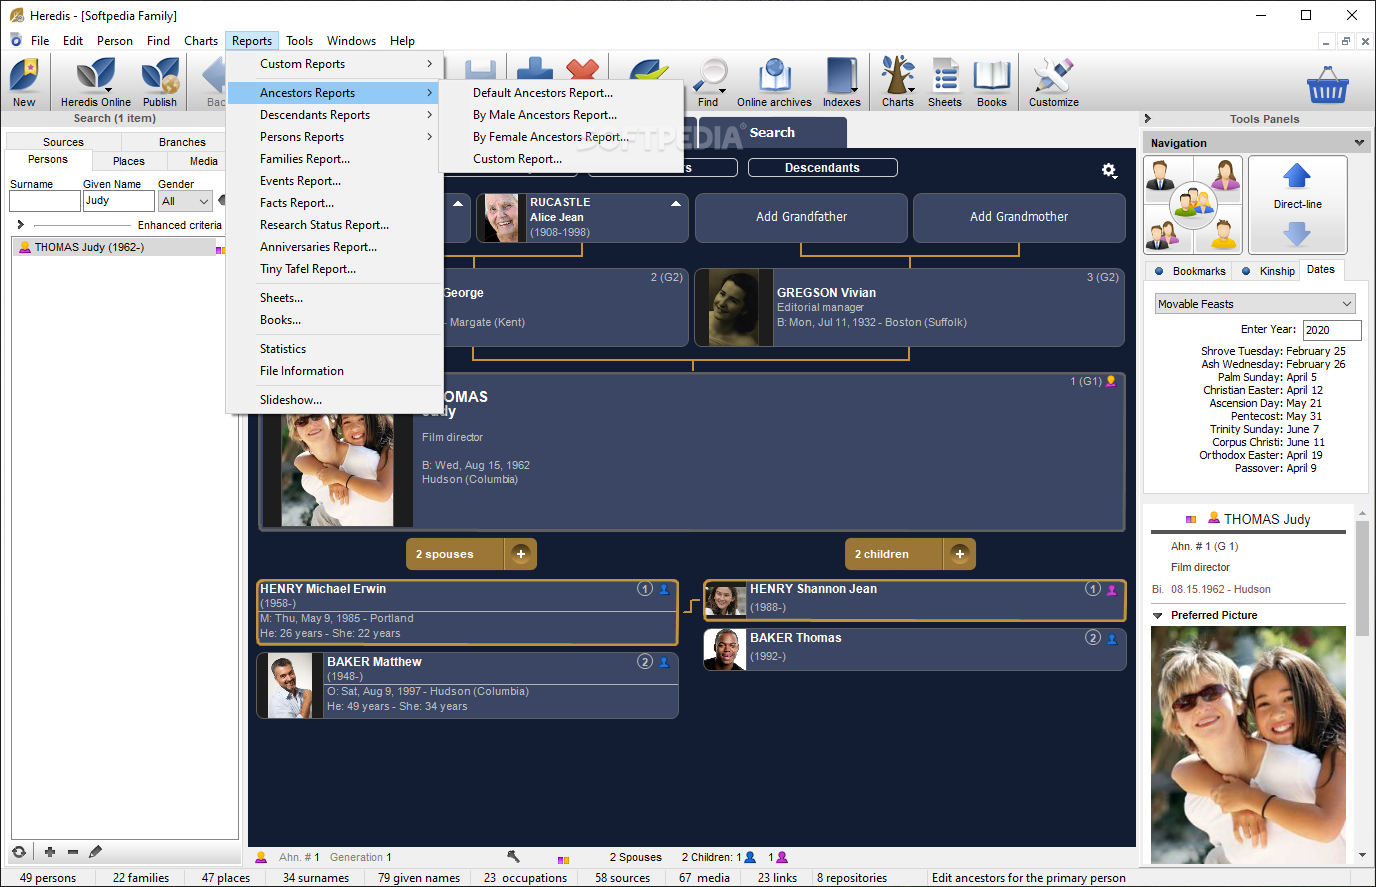Viewport: 1376px width, 887px height.
Task: Click the summary panel vertical scrollbar
Action: [x=1362, y=577]
